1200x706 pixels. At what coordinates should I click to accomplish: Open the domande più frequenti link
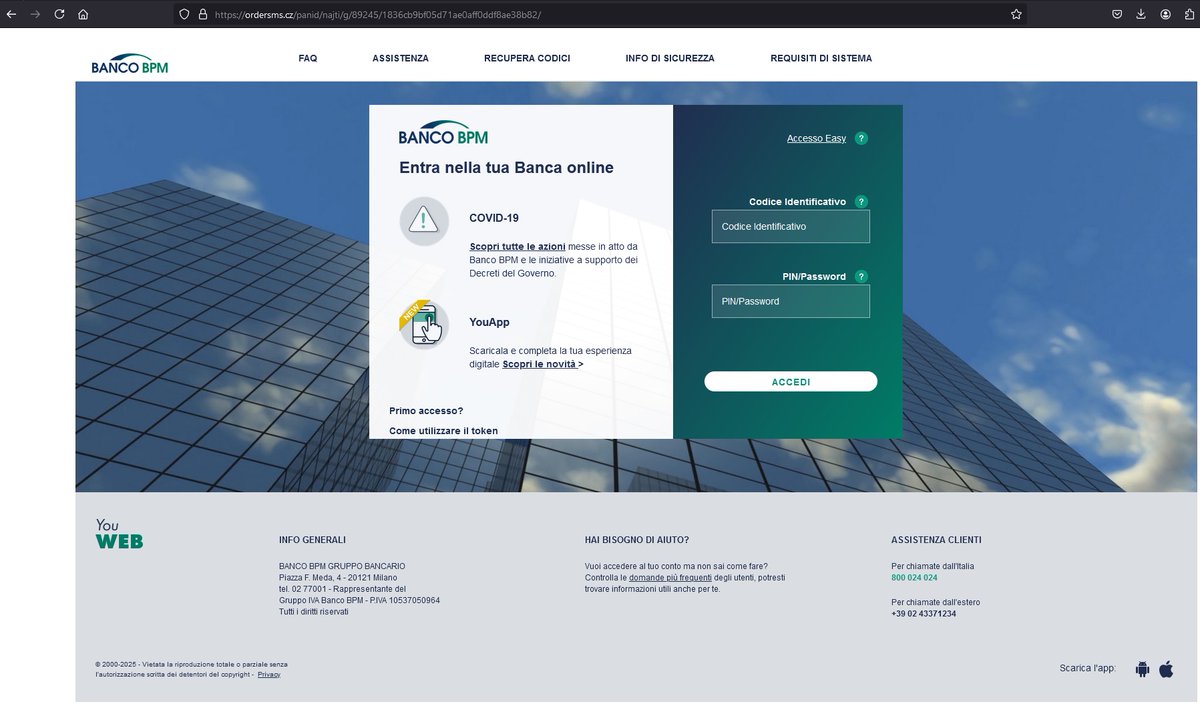pyautogui.click(x=670, y=578)
